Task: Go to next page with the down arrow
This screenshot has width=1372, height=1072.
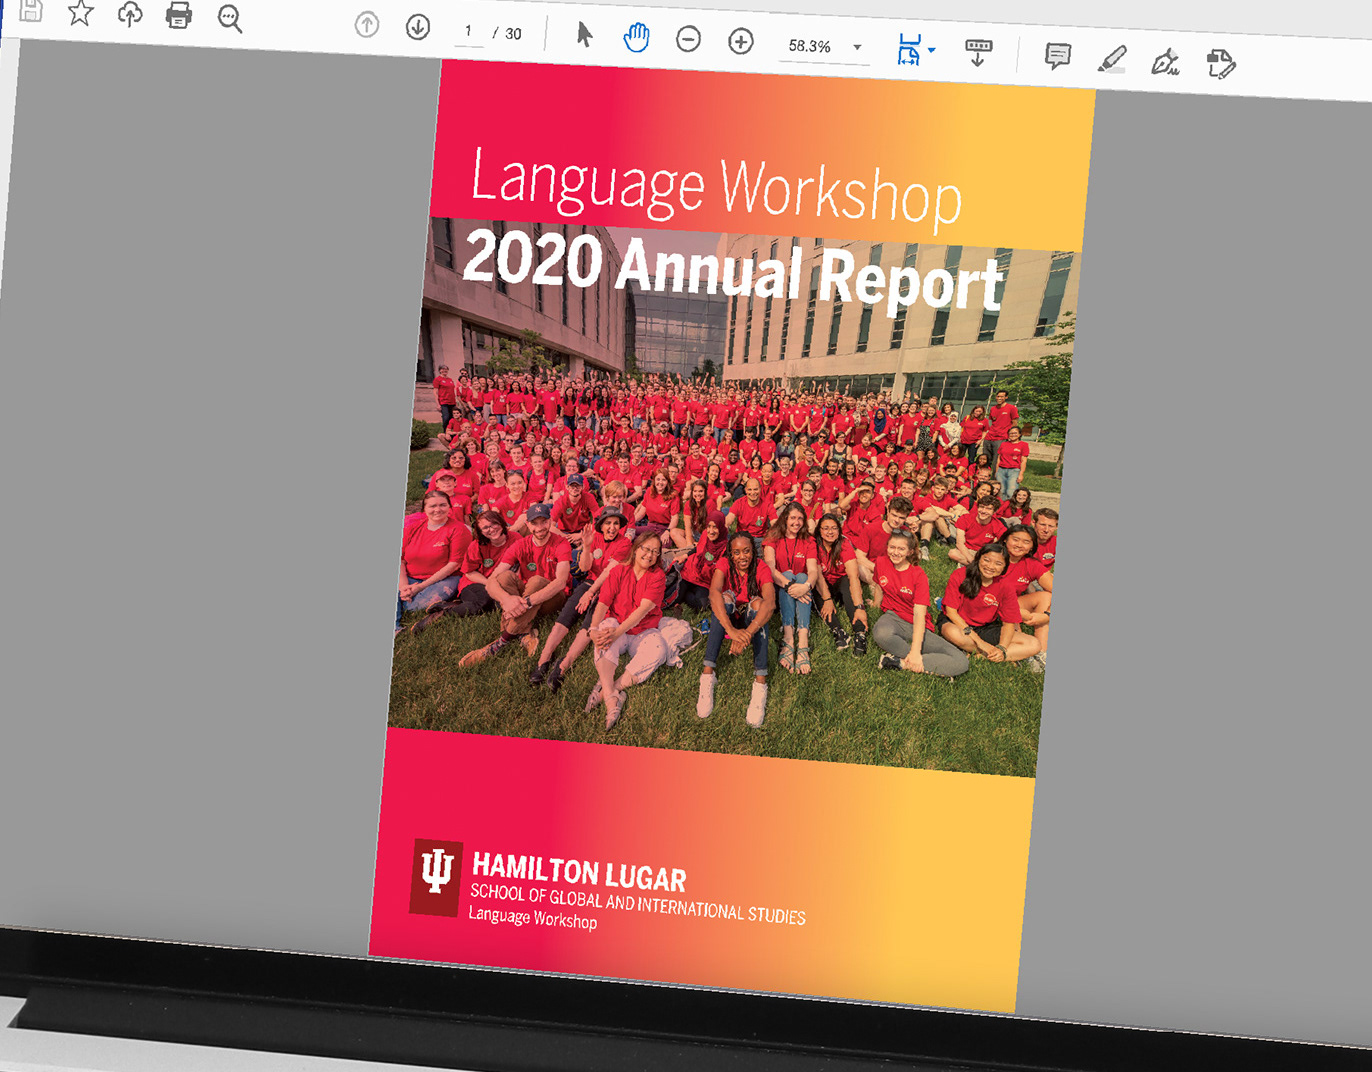Action: [418, 27]
